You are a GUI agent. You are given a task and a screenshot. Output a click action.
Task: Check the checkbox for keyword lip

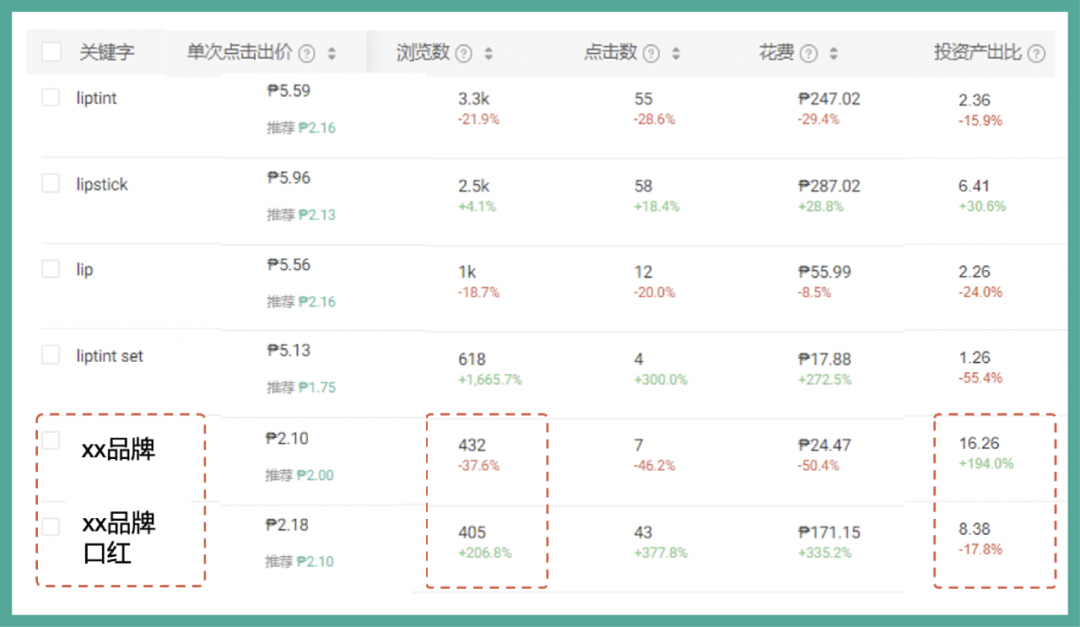[x=51, y=269]
